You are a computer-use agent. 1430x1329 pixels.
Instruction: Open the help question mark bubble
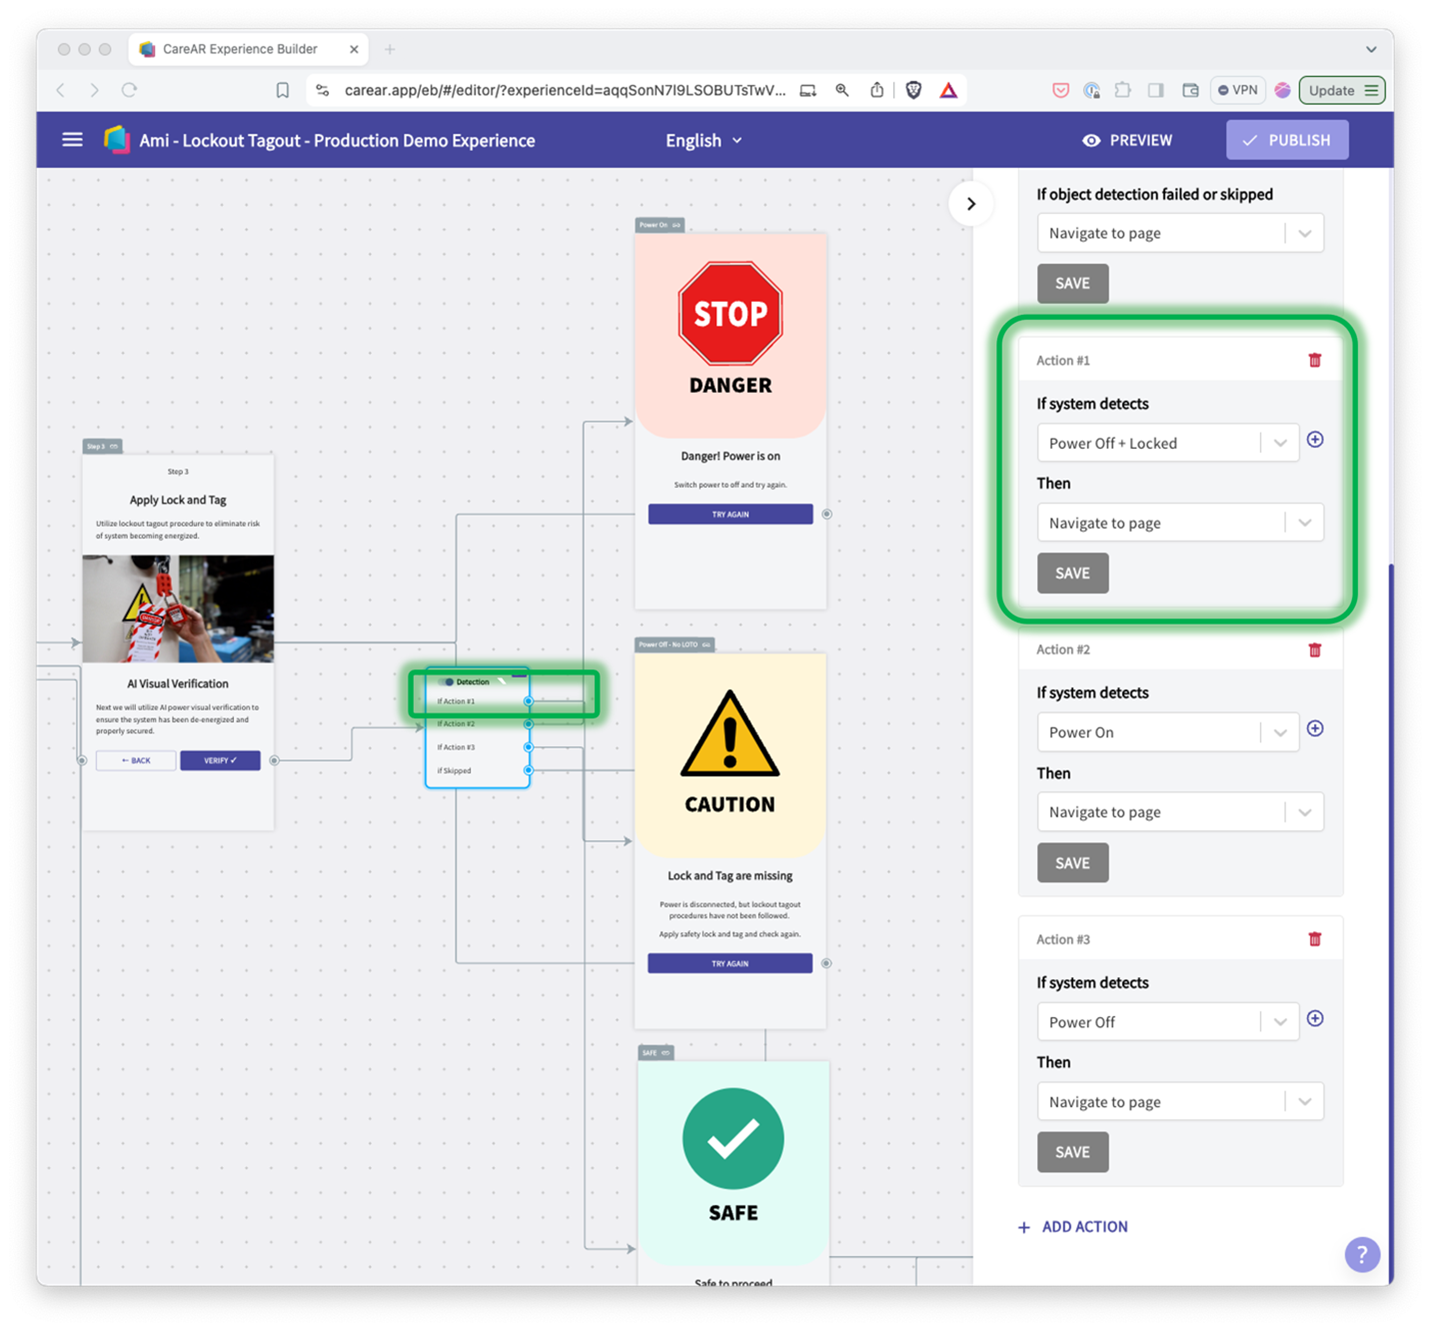[x=1362, y=1254]
